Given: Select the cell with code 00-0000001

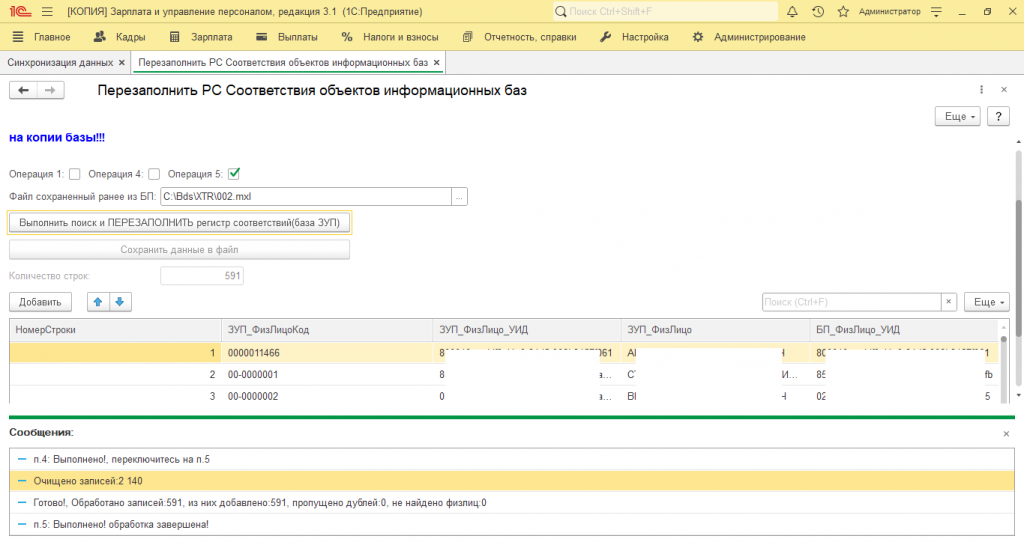Looking at the screenshot, I should 327,375.
